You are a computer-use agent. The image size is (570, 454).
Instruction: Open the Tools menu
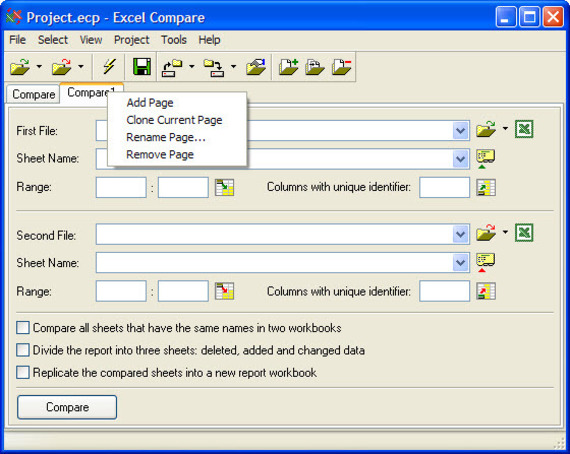[174, 40]
